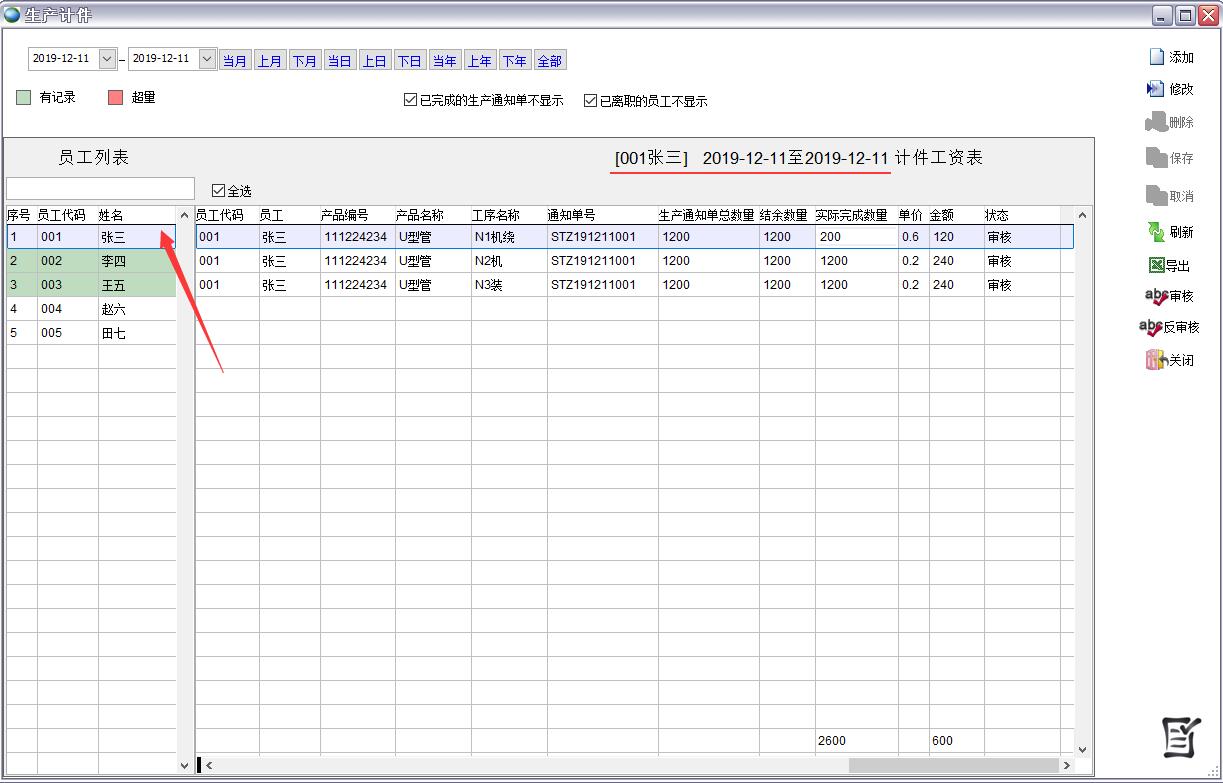Click the 实际完成数量 column header
Viewport: 1223px width, 783px height.
[x=851, y=215]
